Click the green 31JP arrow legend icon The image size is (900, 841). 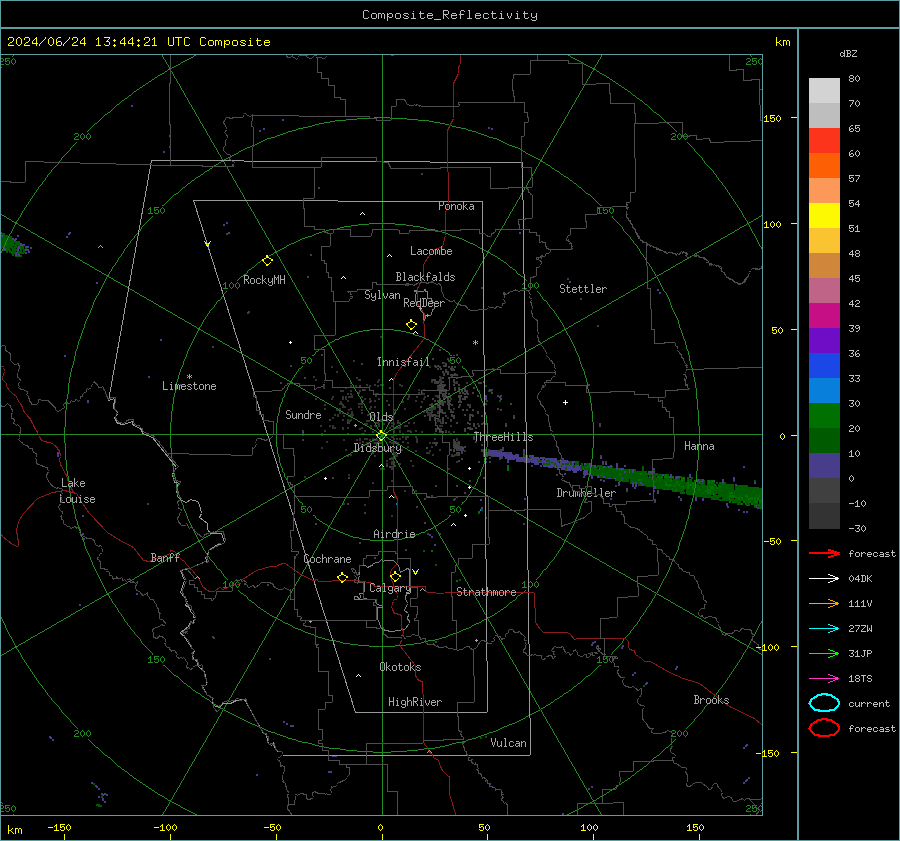[x=824, y=653]
